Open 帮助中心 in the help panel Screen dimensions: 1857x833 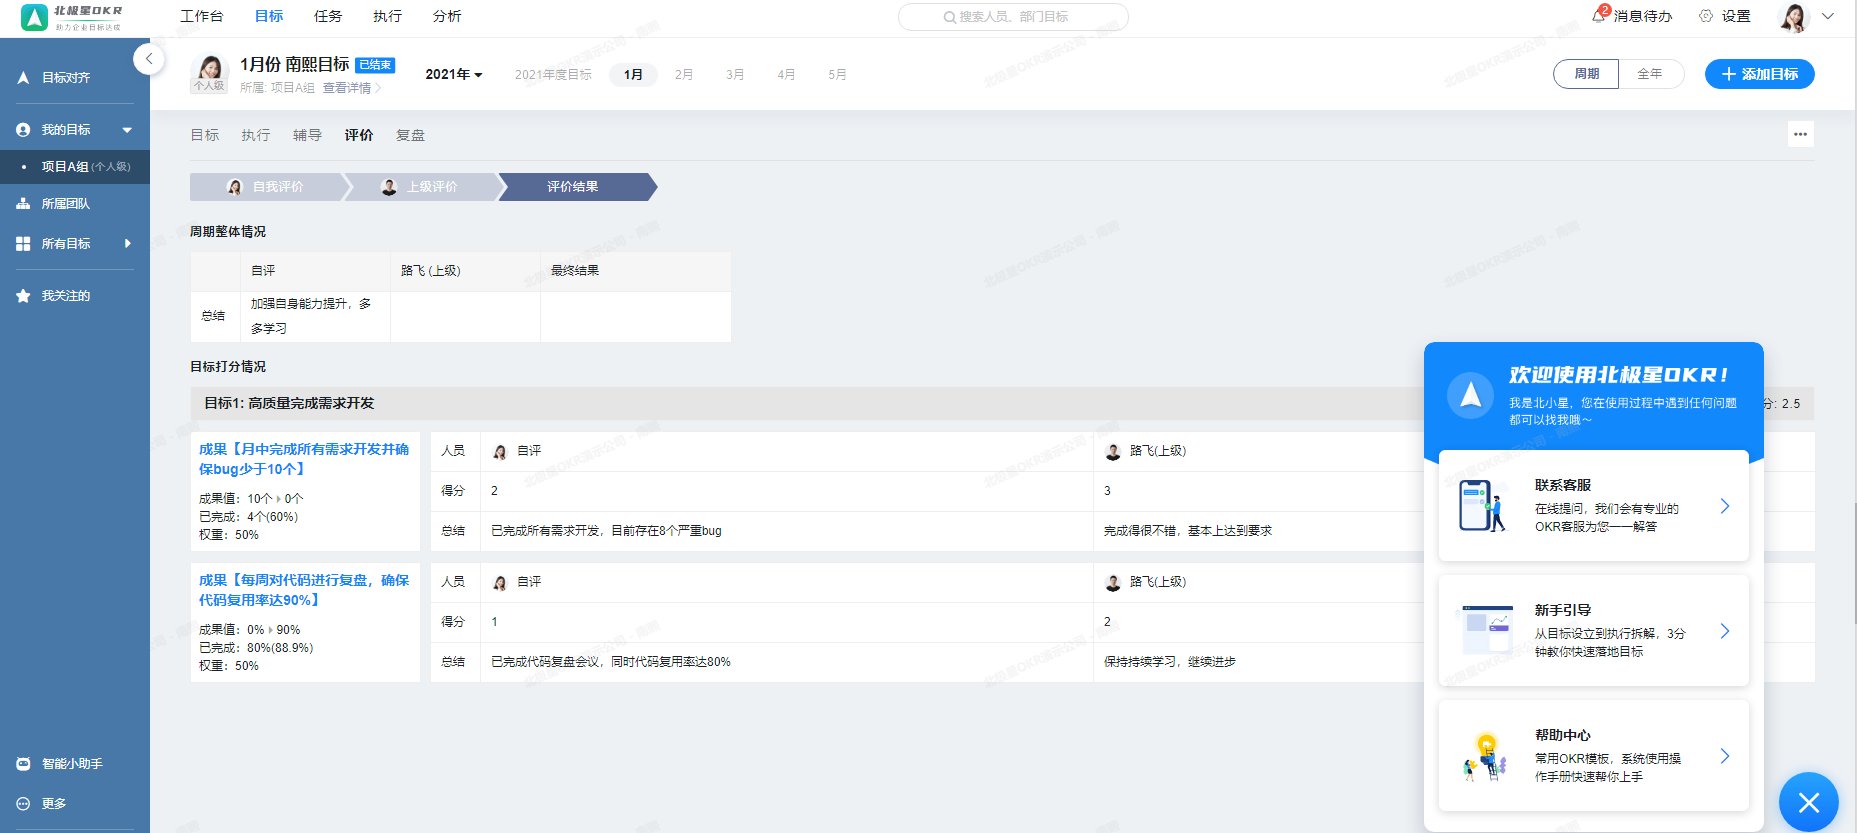(1594, 756)
